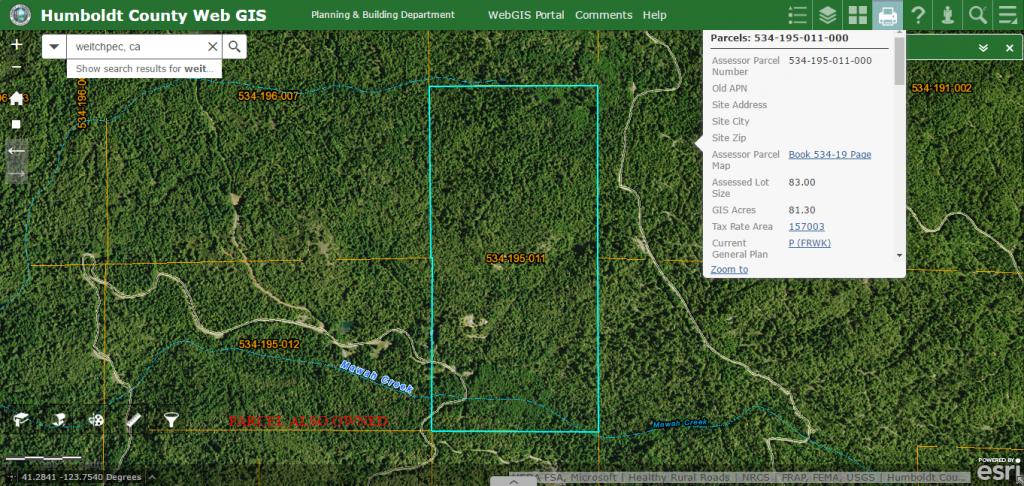Click the Print widget icon
Image resolution: width=1024 pixels, height=486 pixels.
pos(887,15)
